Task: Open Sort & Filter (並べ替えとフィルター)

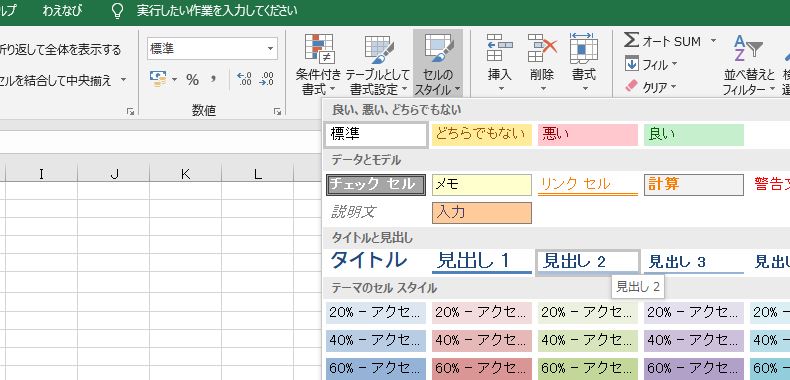Action: pos(749,66)
